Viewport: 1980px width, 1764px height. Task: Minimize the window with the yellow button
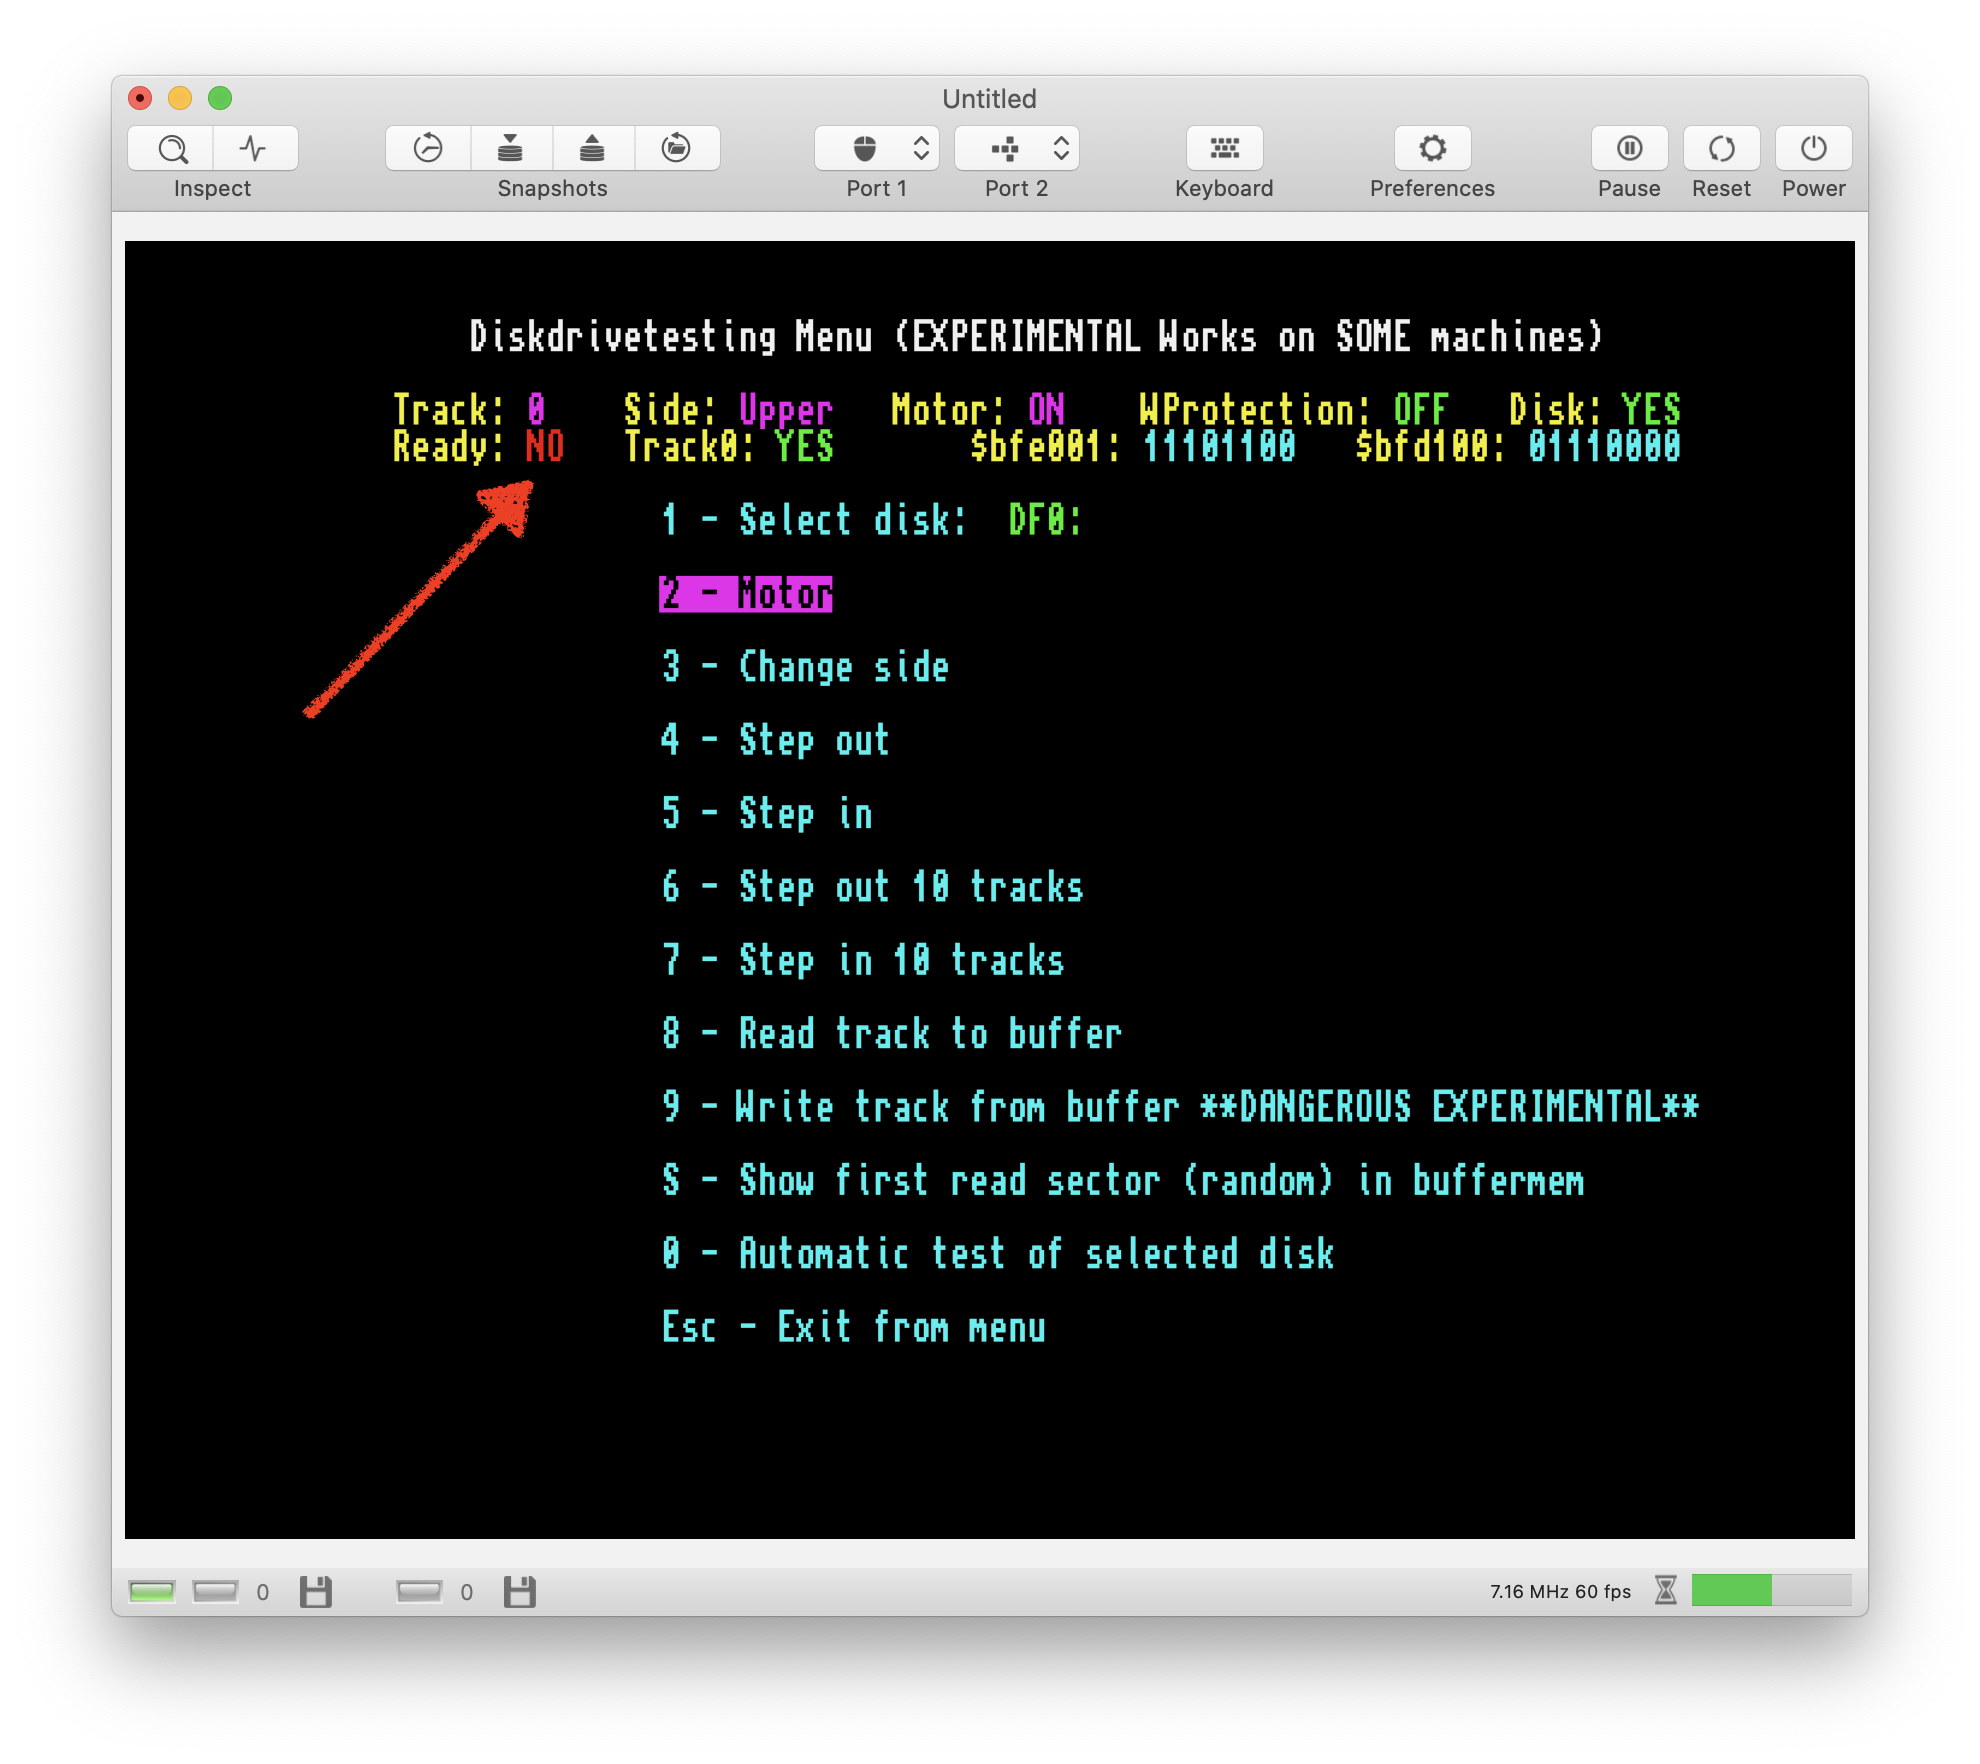[180, 98]
